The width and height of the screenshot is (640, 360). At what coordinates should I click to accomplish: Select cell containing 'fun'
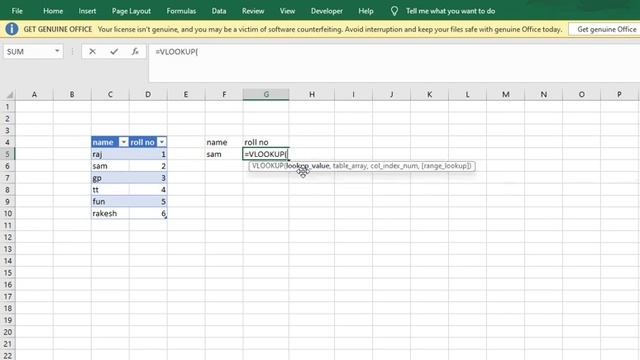110,201
